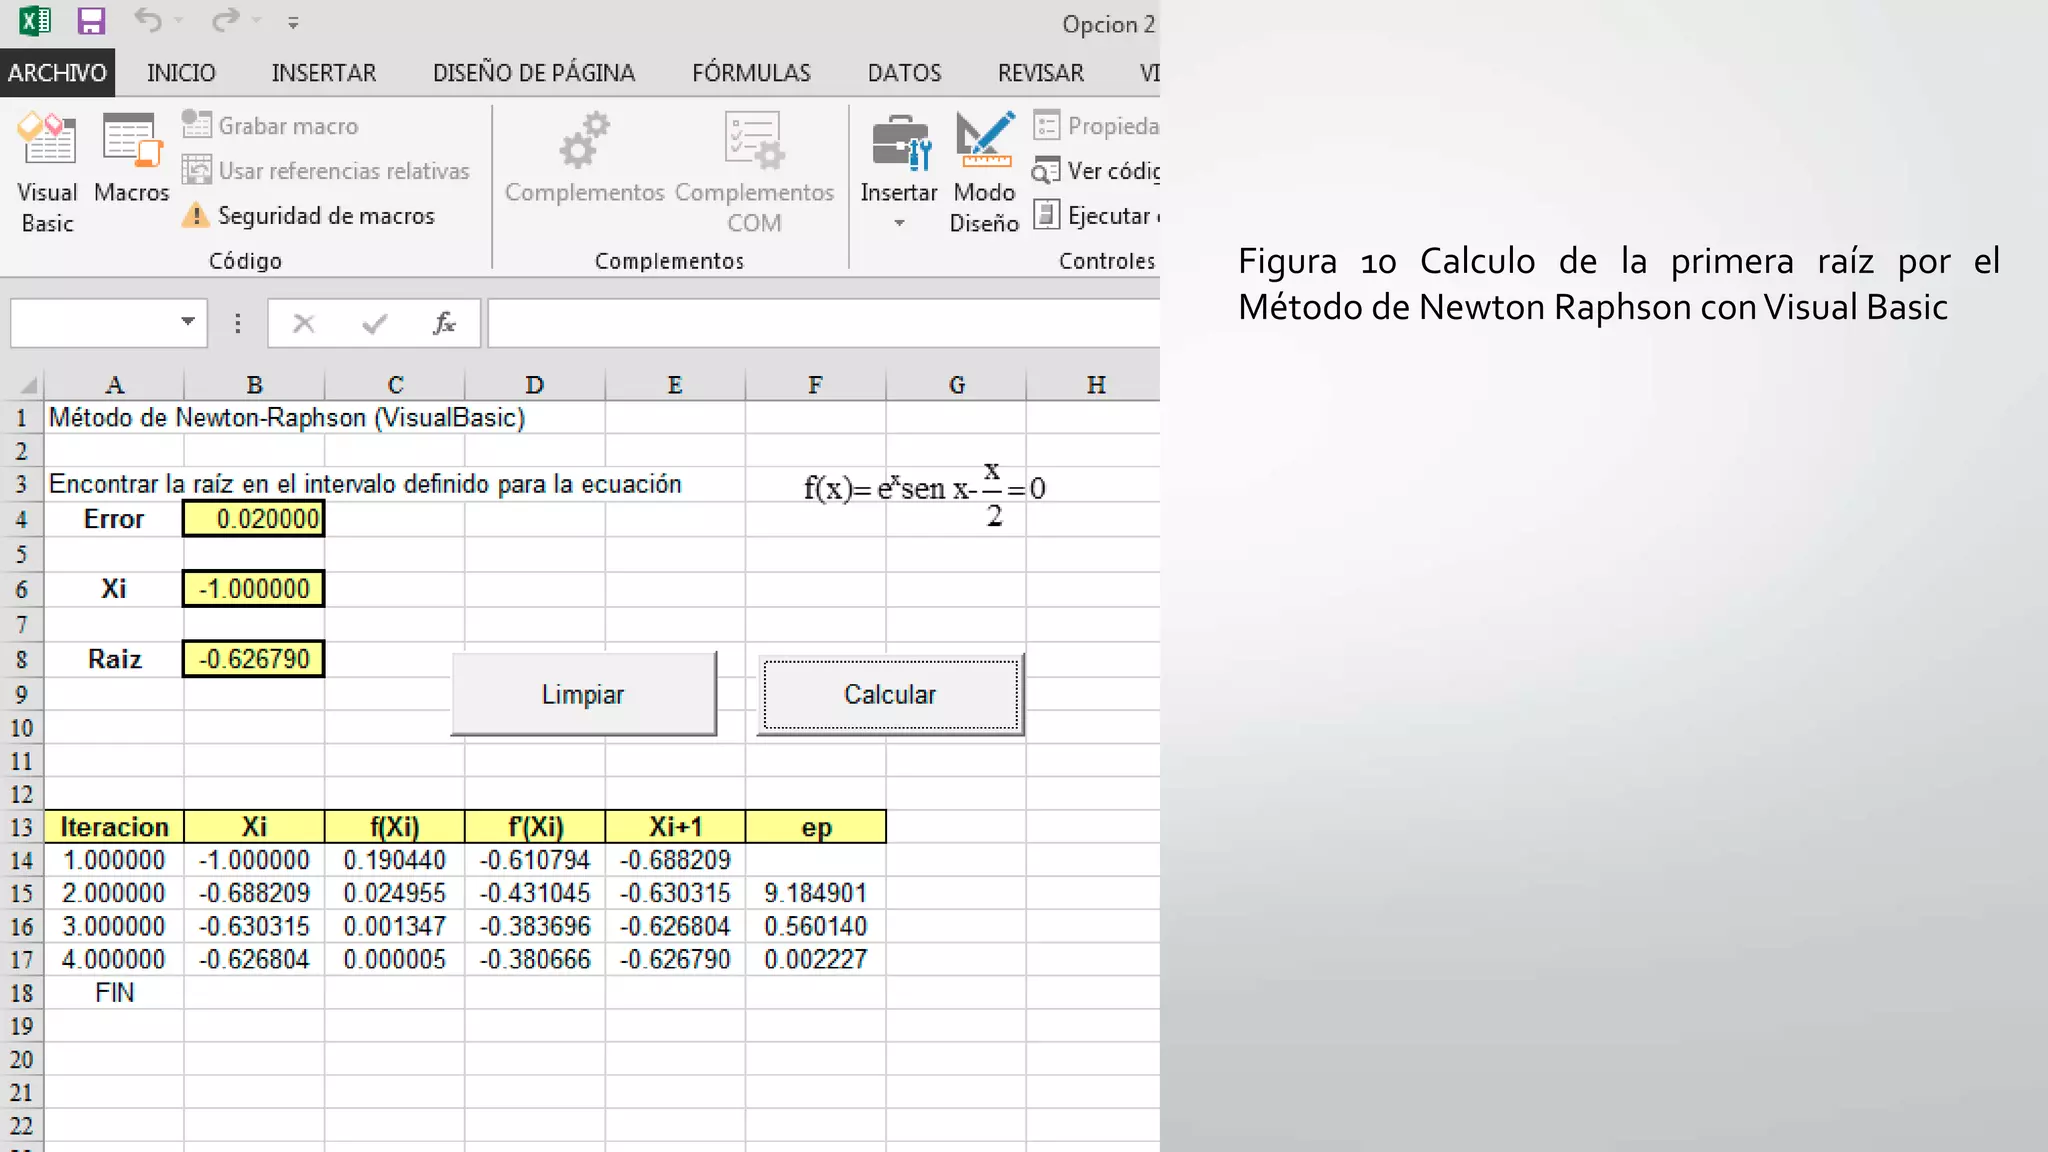The height and width of the screenshot is (1152, 2048).
Task: Select row 13 header
Action: click(21, 827)
